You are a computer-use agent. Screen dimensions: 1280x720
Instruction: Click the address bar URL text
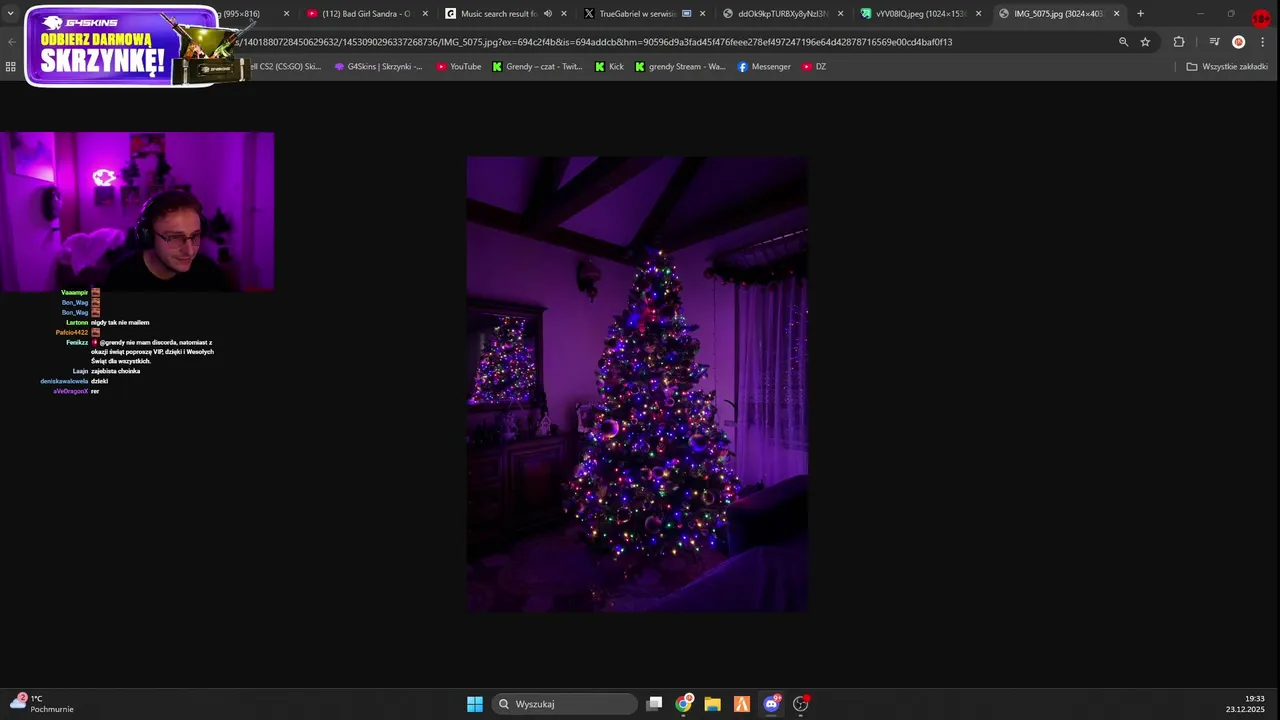594,42
